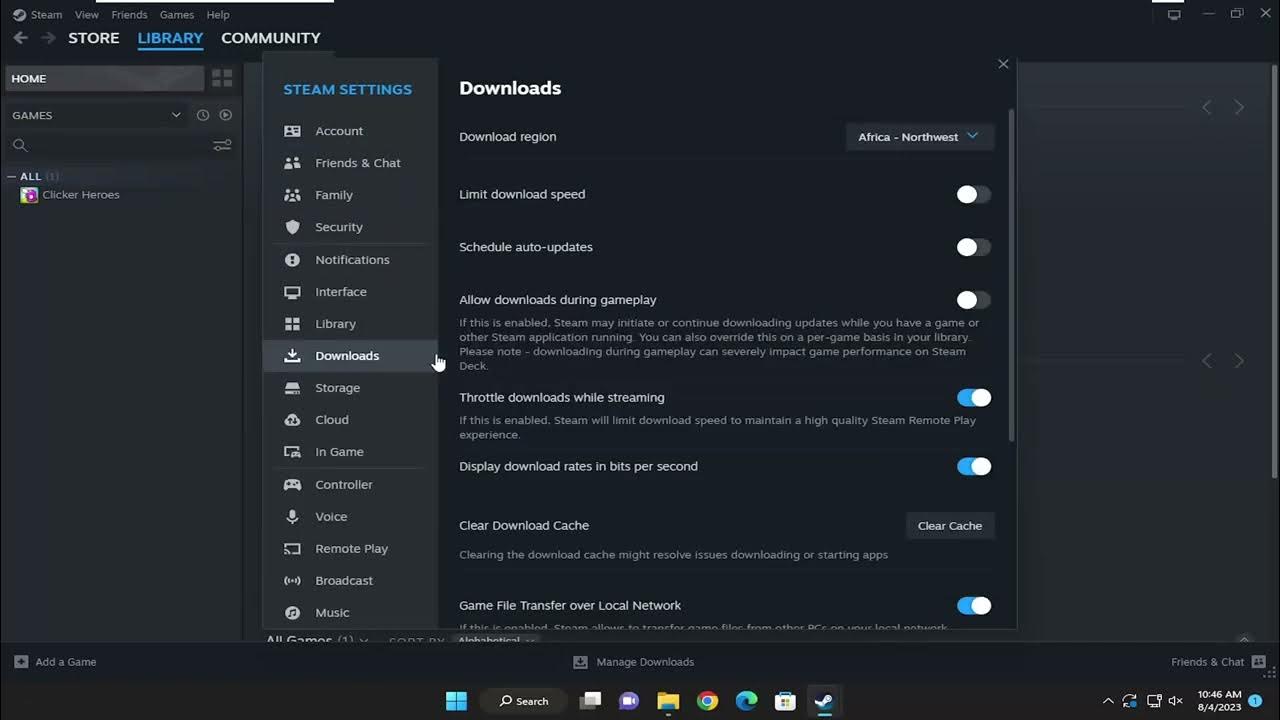The image size is (1280, 720).
Task: Collapse the ALL games category
Action: (x=11, y=176)
